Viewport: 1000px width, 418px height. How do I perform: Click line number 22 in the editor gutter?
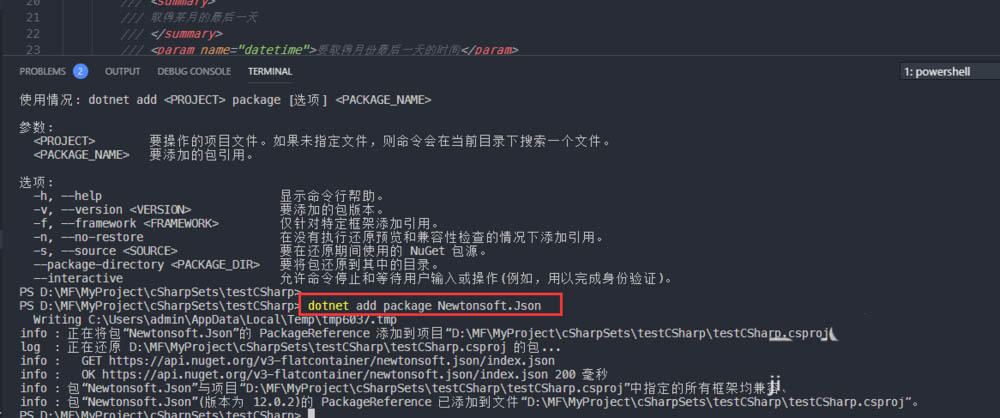[x=33, y=34]
